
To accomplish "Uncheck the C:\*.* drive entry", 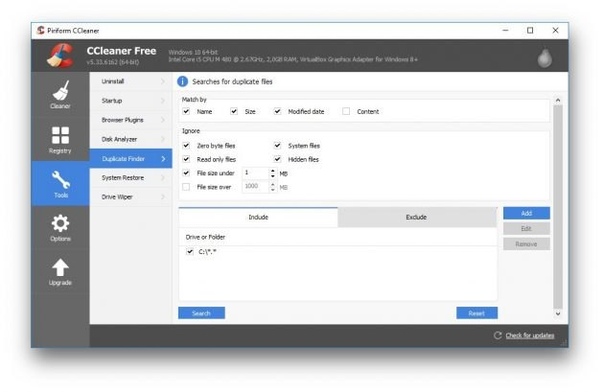I will coord(190,252).
